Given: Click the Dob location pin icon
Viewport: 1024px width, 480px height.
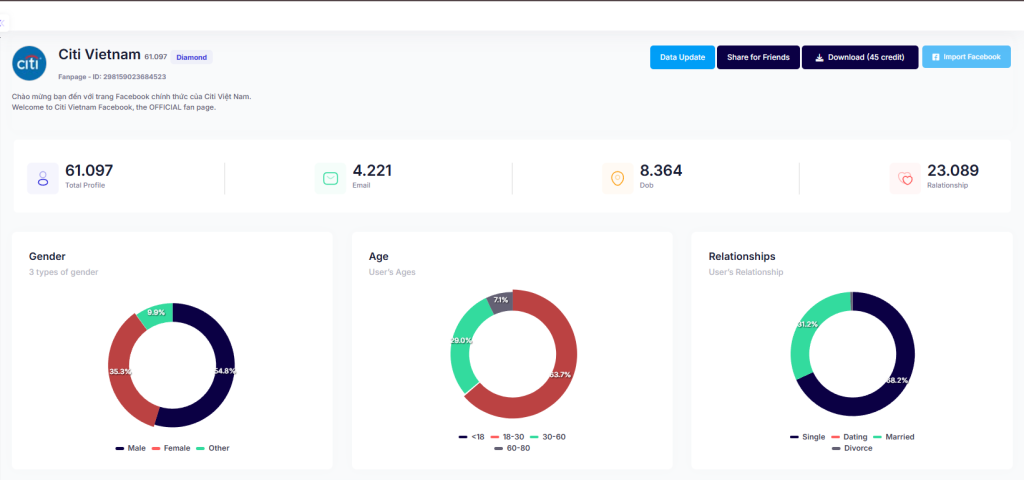Looking at the screenshot, I should pyautogui.click(x=618, y=178).
